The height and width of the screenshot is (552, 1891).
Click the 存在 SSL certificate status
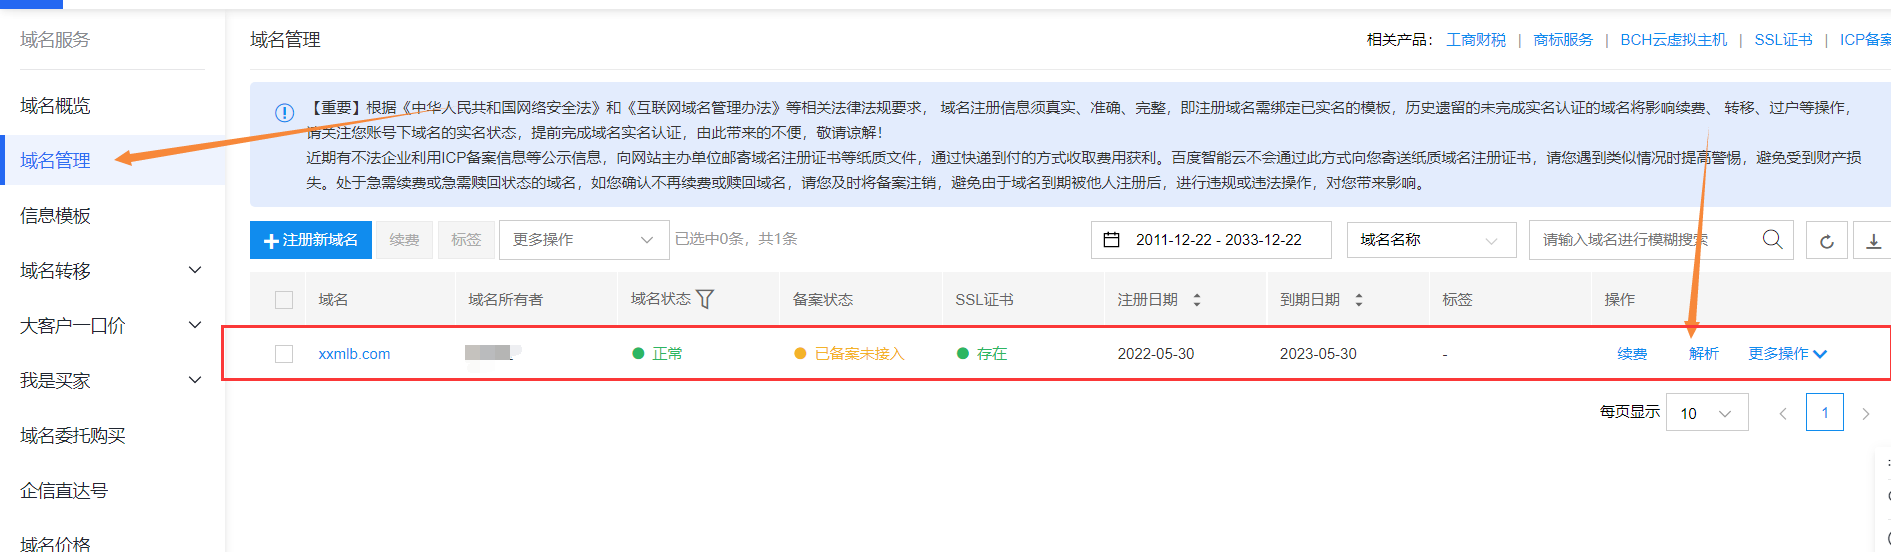click(x=992, y=354)
